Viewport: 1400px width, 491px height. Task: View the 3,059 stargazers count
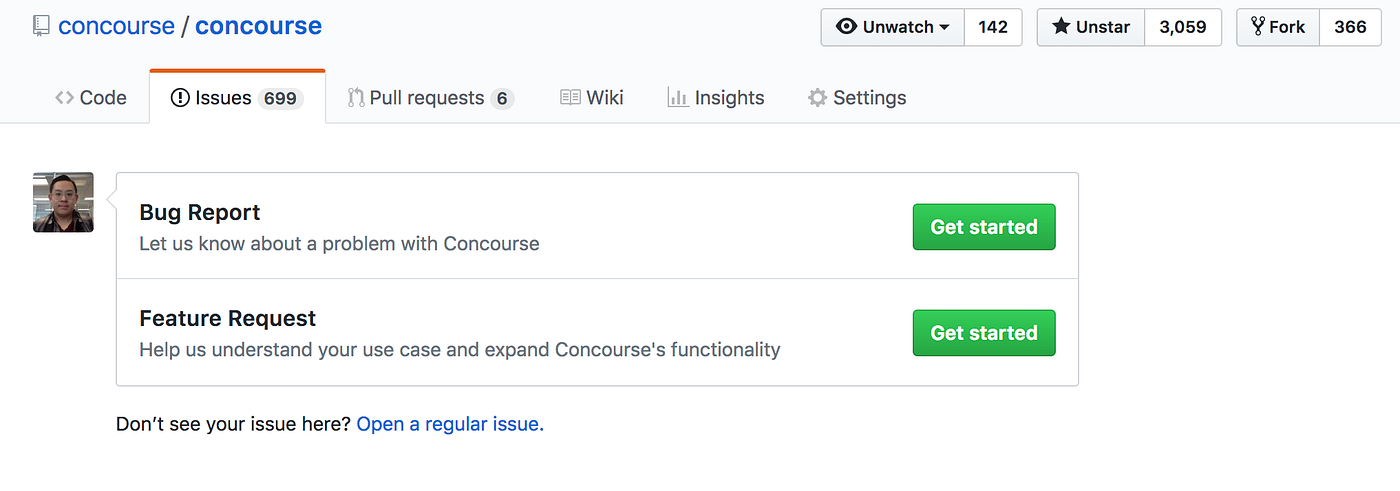coord(1183,27)
